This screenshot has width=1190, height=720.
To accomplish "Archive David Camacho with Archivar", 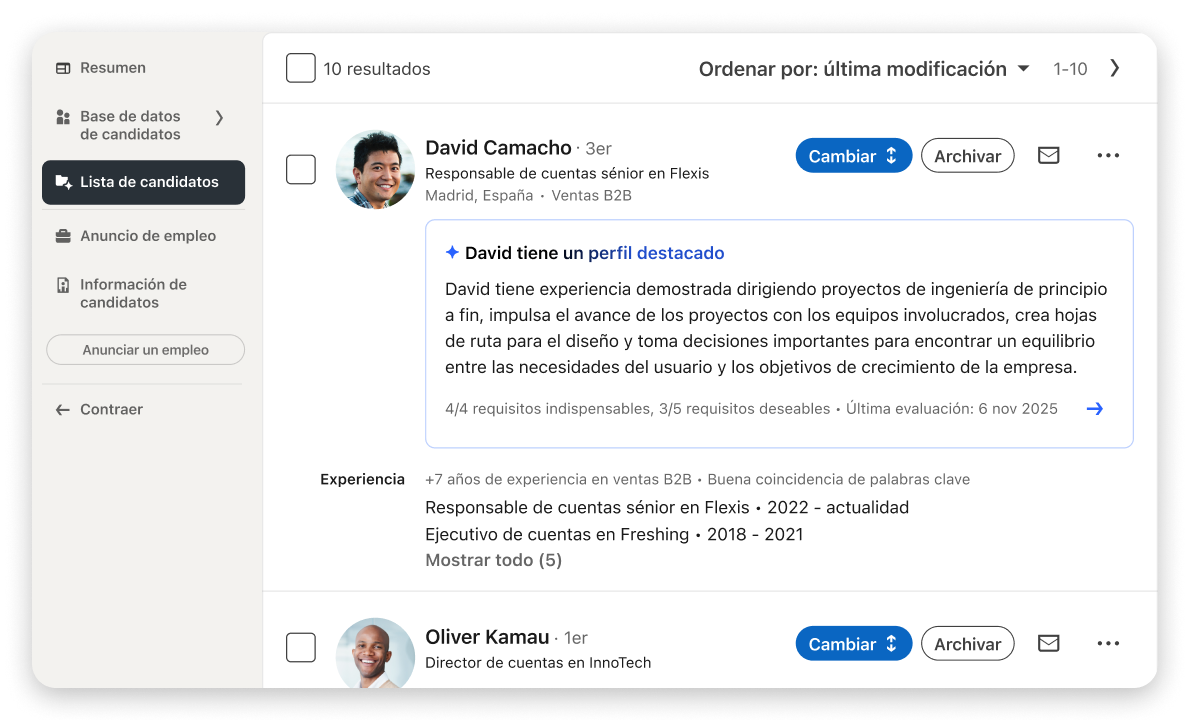I will click(x=968, y=156).
